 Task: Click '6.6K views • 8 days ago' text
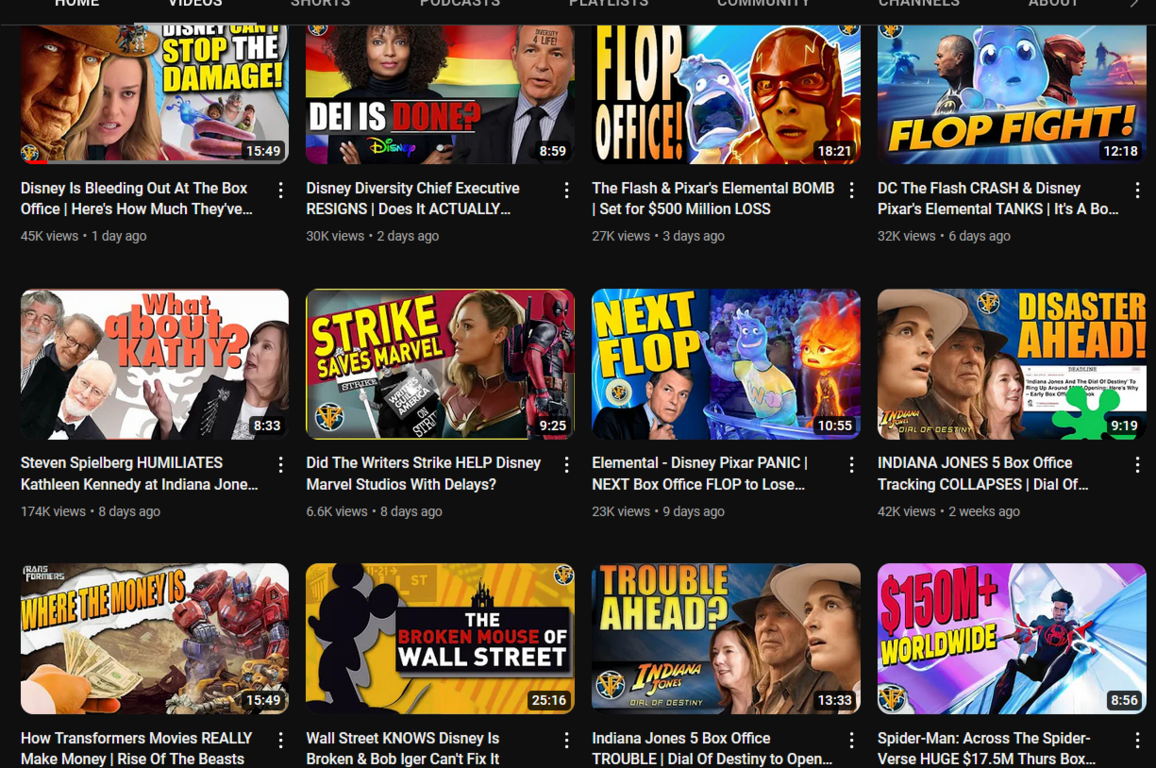pos(375,511)
